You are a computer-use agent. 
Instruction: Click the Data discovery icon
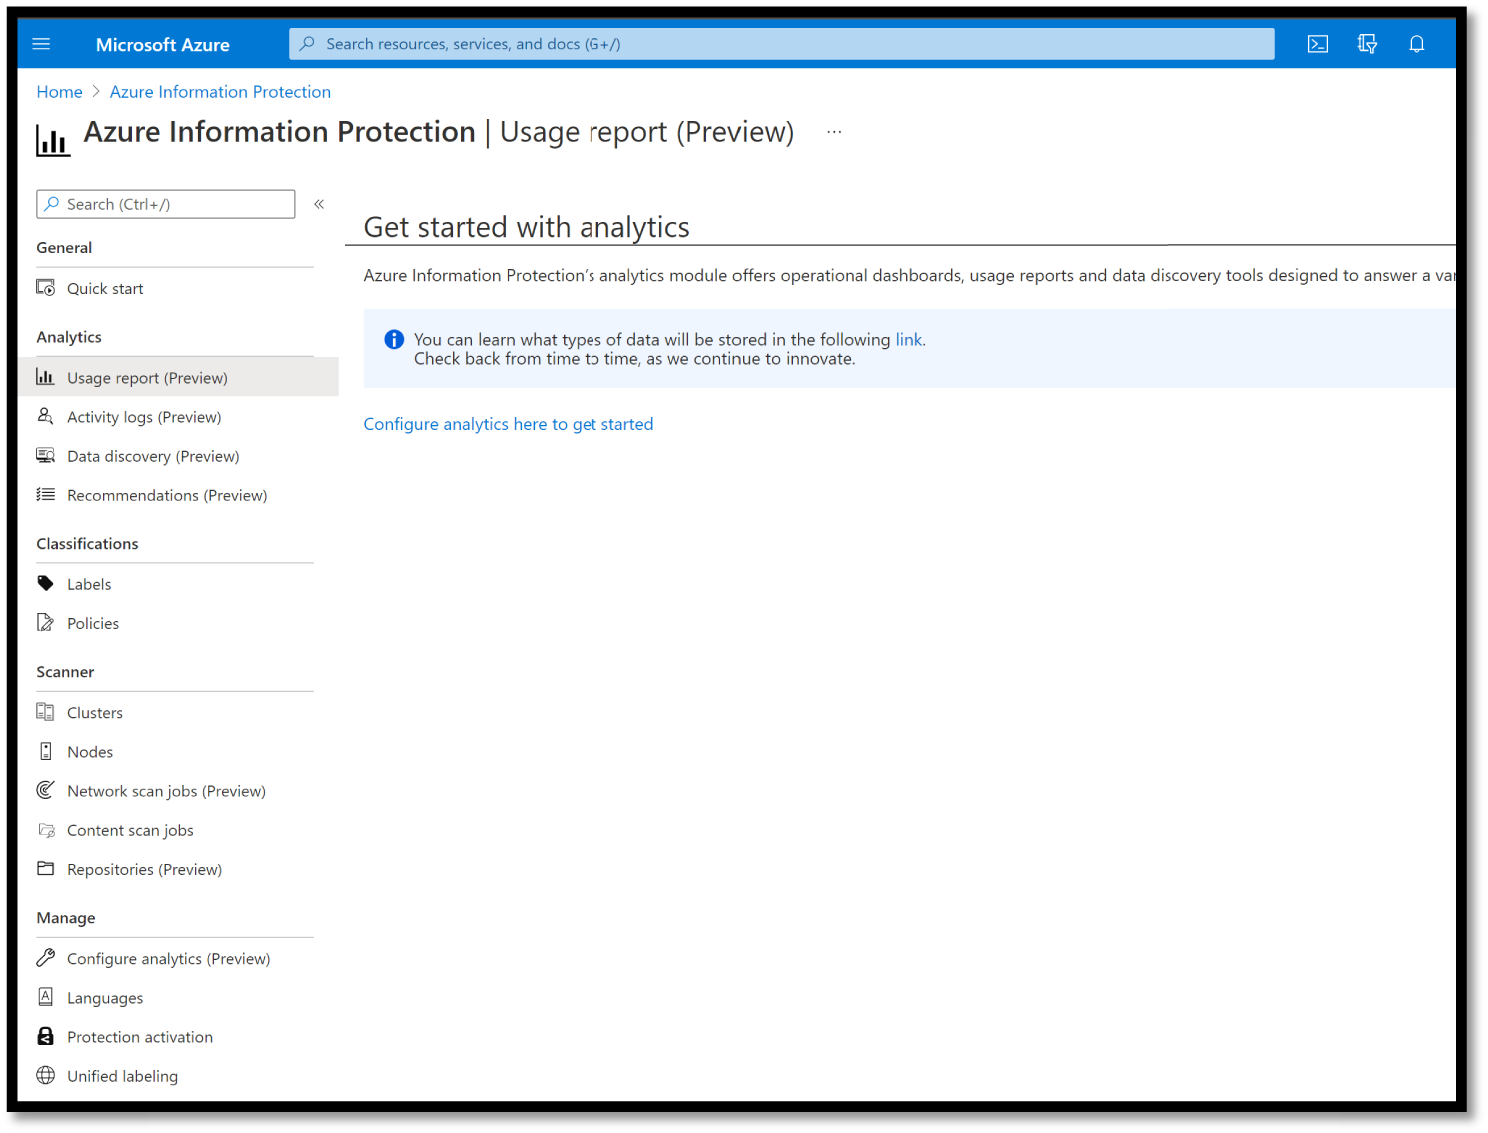[45, 455]
